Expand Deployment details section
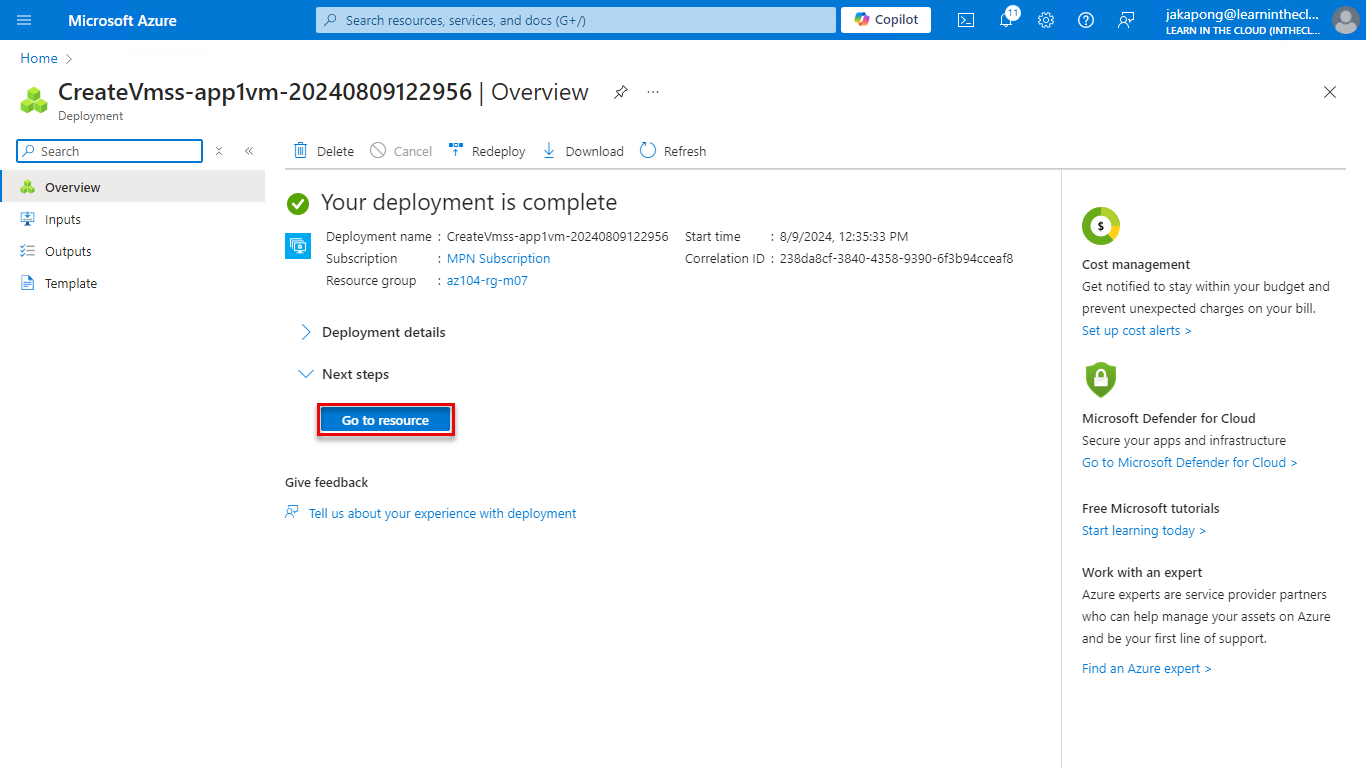This screenshot has height=768, width=1366. click(x=372, y=332)
